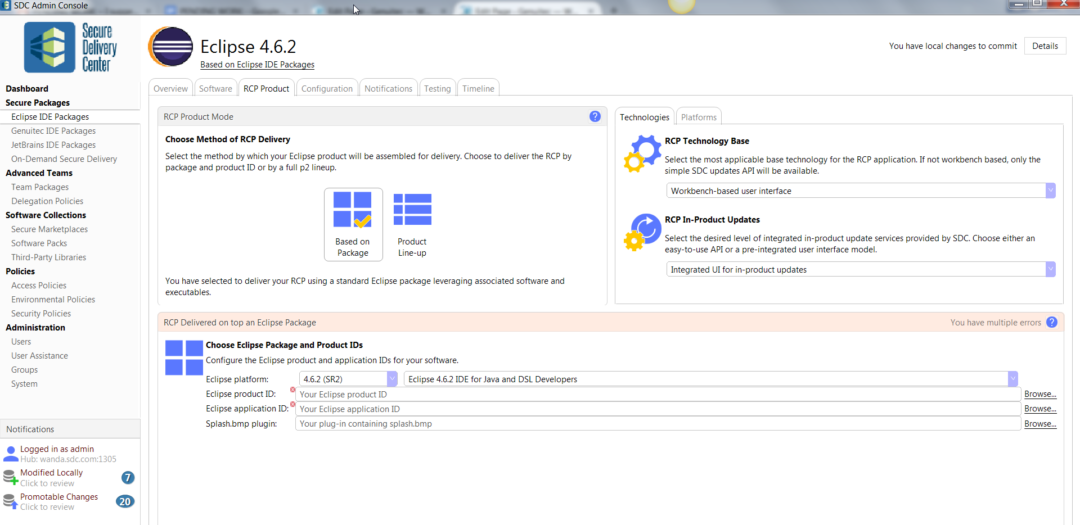Open help icon next to multiple errors

1051,322
